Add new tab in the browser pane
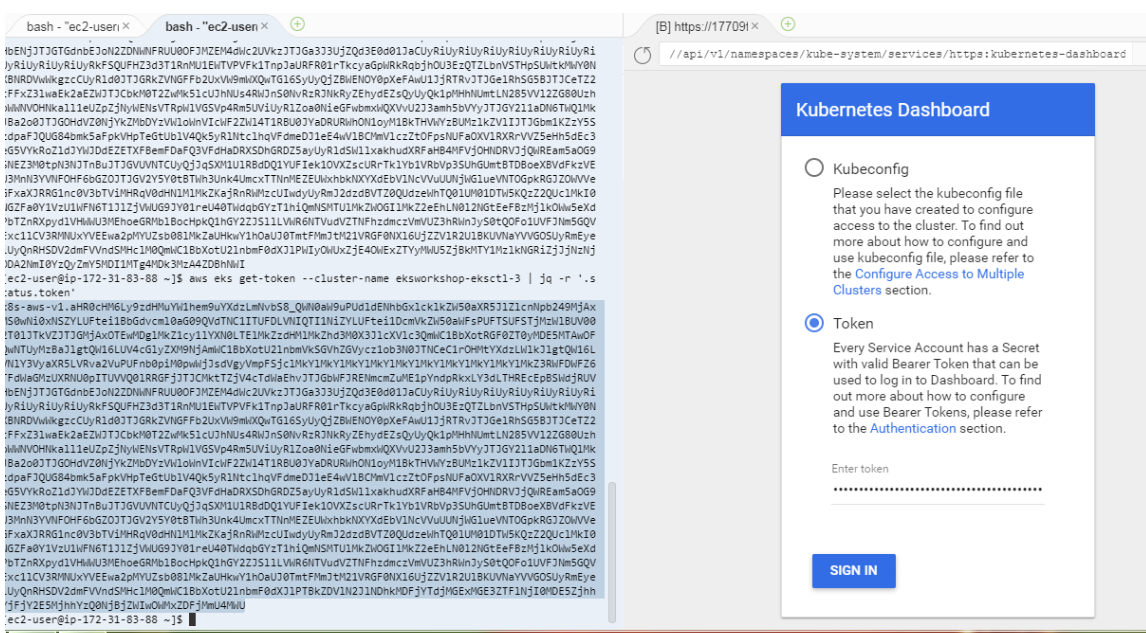The width and height of the screenshot is (1146, 633). click(x=787, y=24)
